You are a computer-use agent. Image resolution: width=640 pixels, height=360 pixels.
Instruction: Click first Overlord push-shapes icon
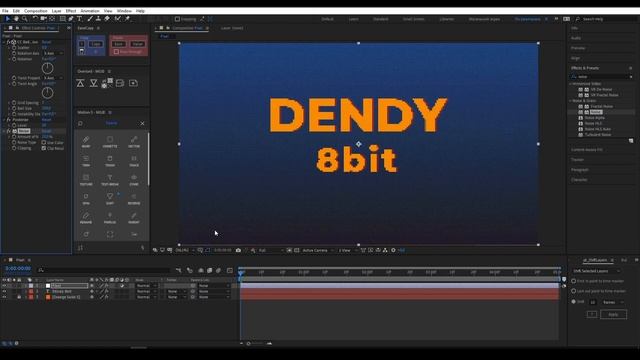(x=80, y=83)
